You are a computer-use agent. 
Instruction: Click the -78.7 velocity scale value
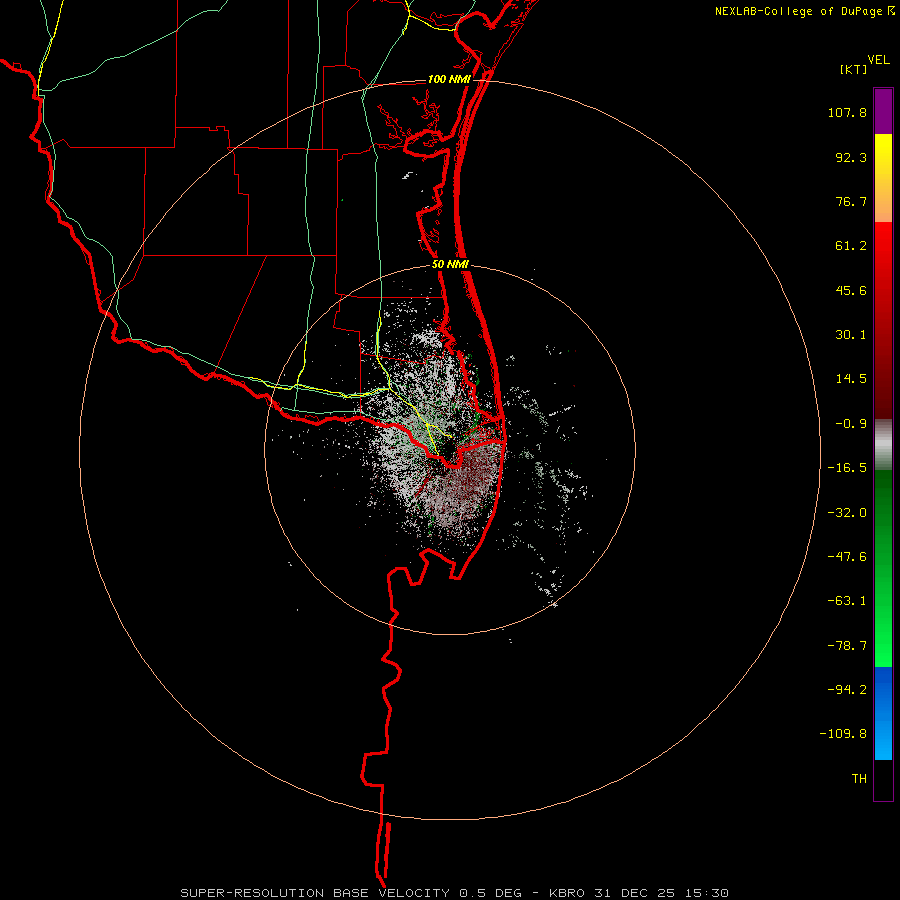click(847, 646)
